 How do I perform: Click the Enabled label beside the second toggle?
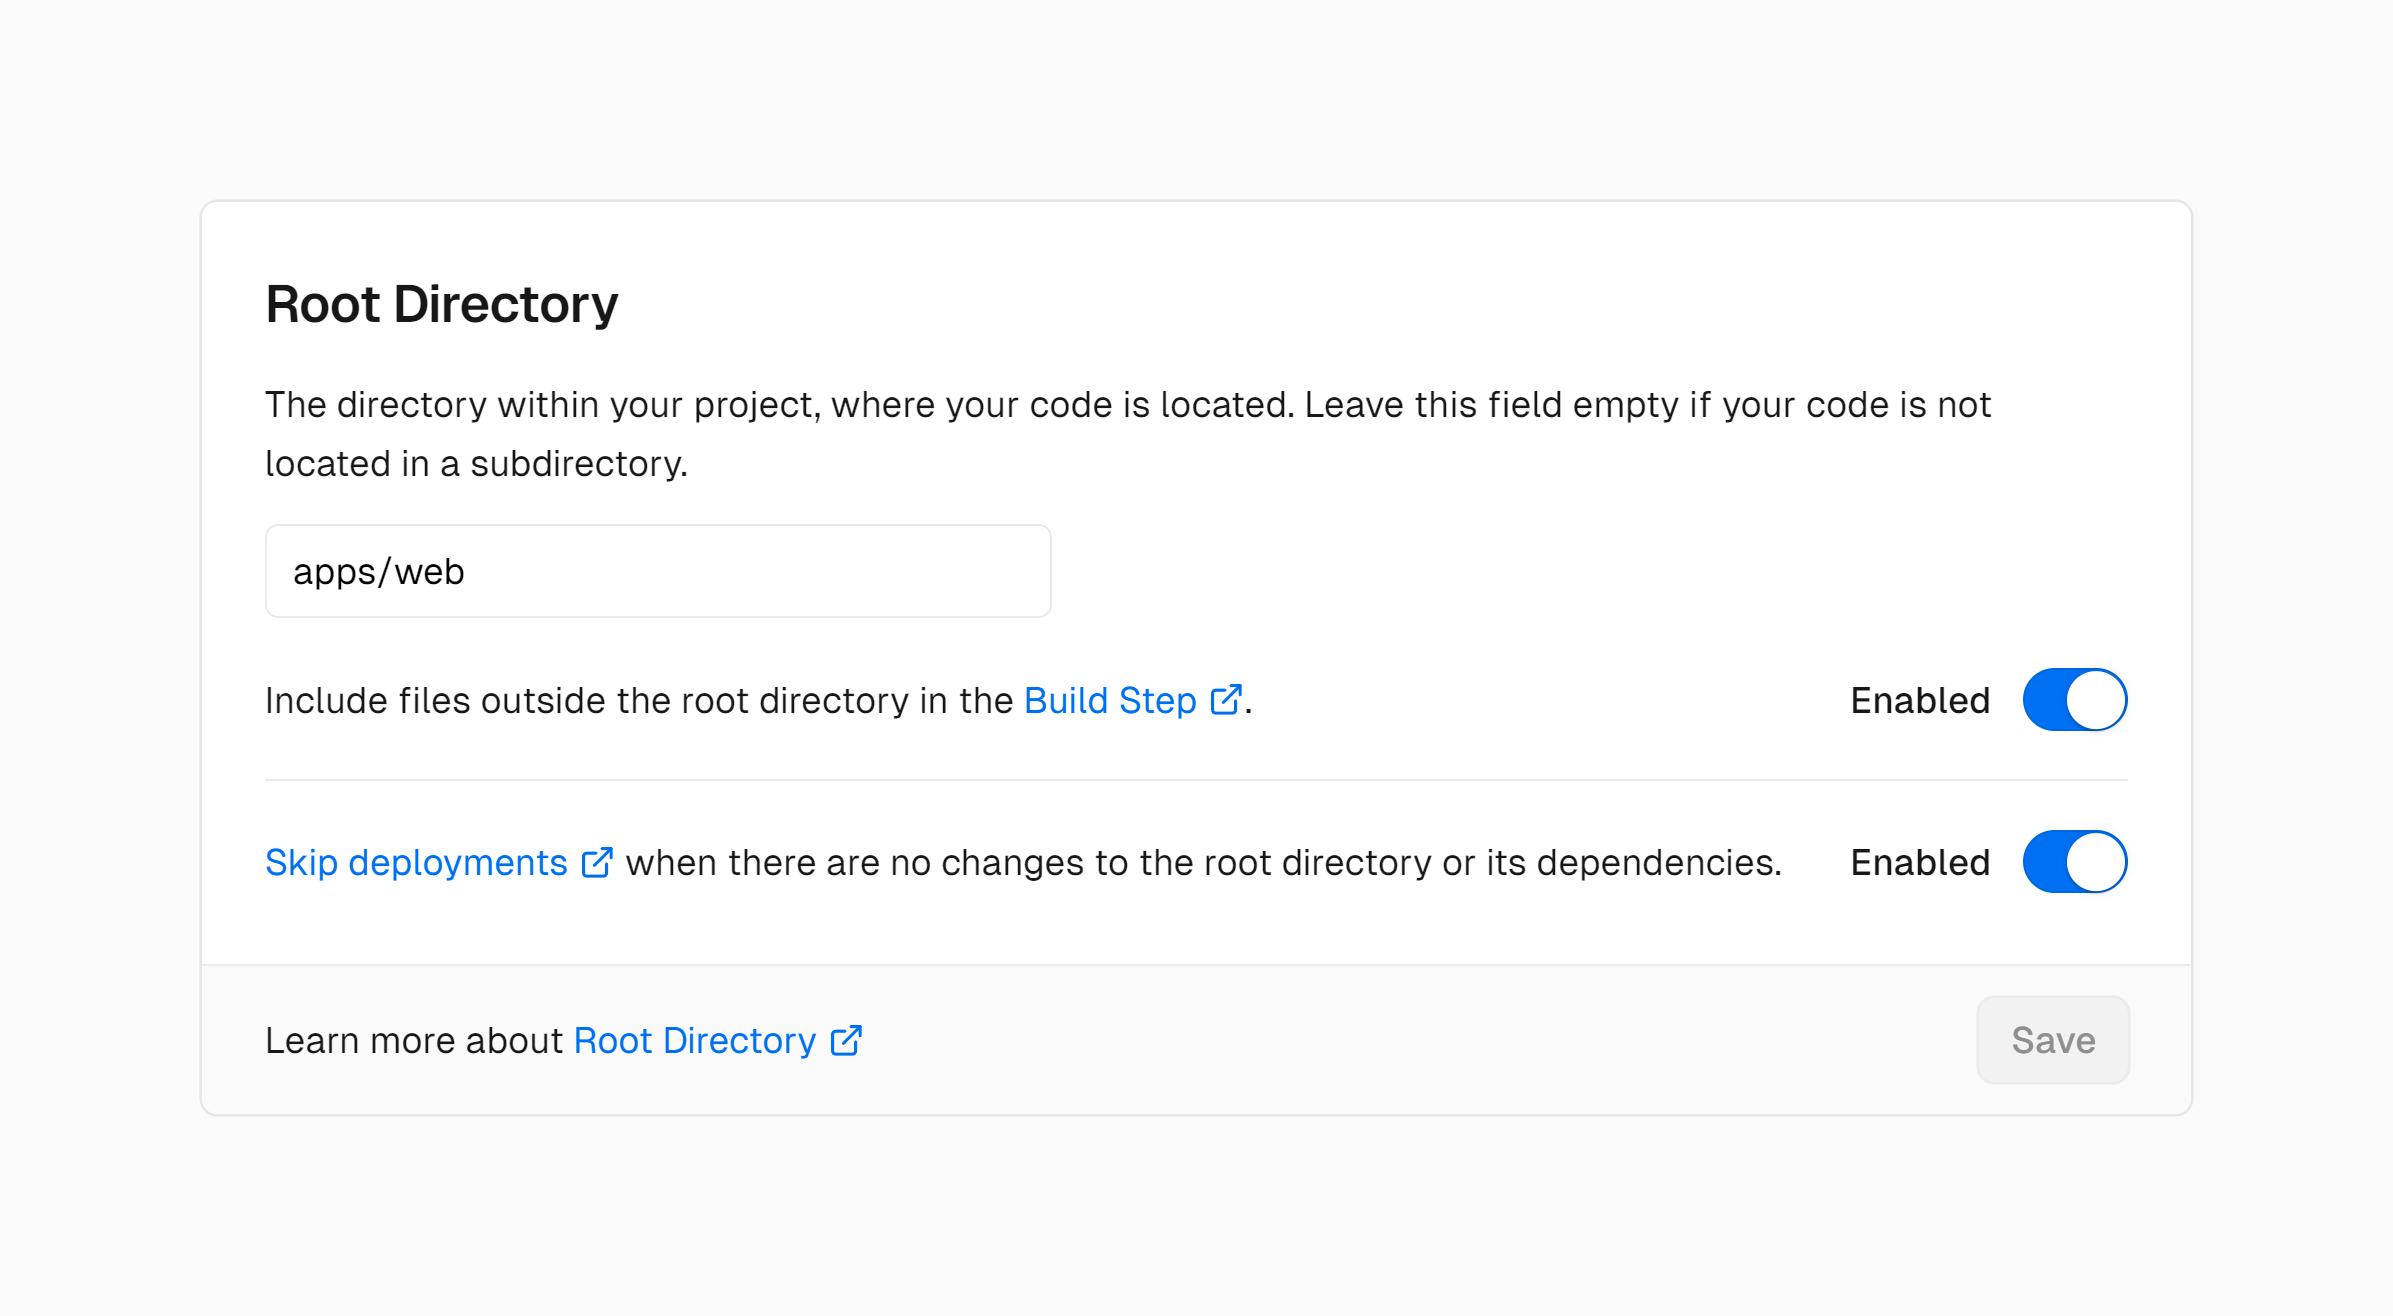coord(1919,861)
